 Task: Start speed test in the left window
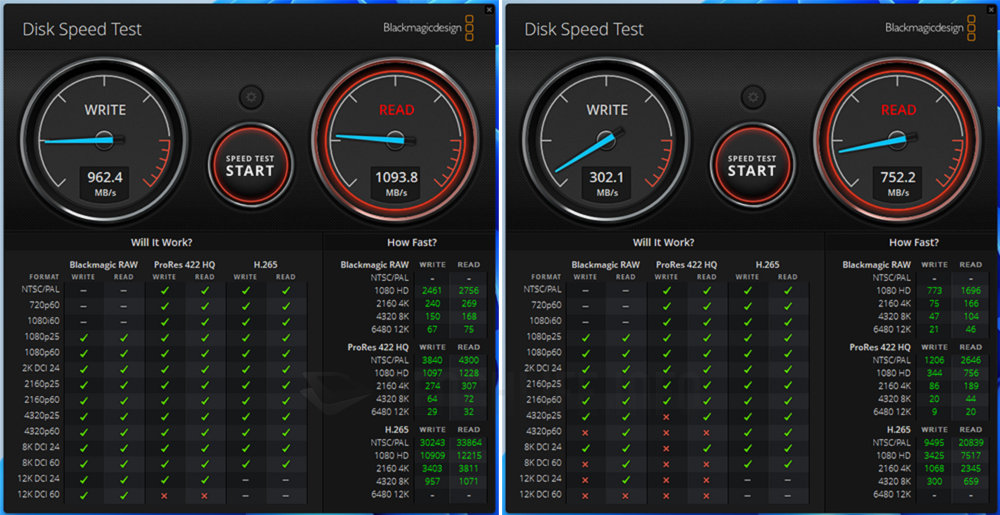[x=250, y=165]
